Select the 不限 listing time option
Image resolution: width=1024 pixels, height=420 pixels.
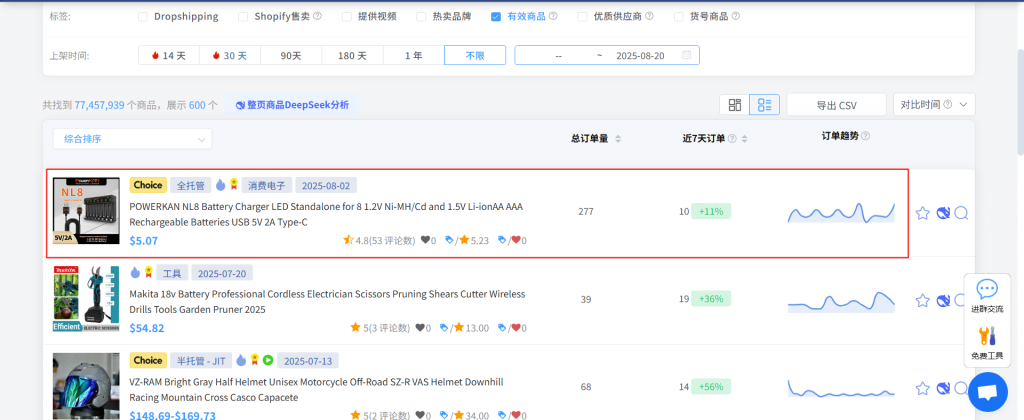tap(475, 56)
